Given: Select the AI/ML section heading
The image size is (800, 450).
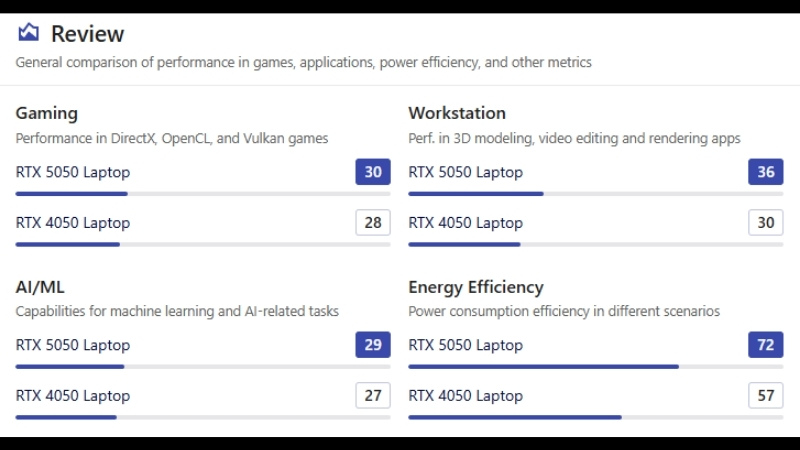Looking at the screenshot, I should point(40,287).
